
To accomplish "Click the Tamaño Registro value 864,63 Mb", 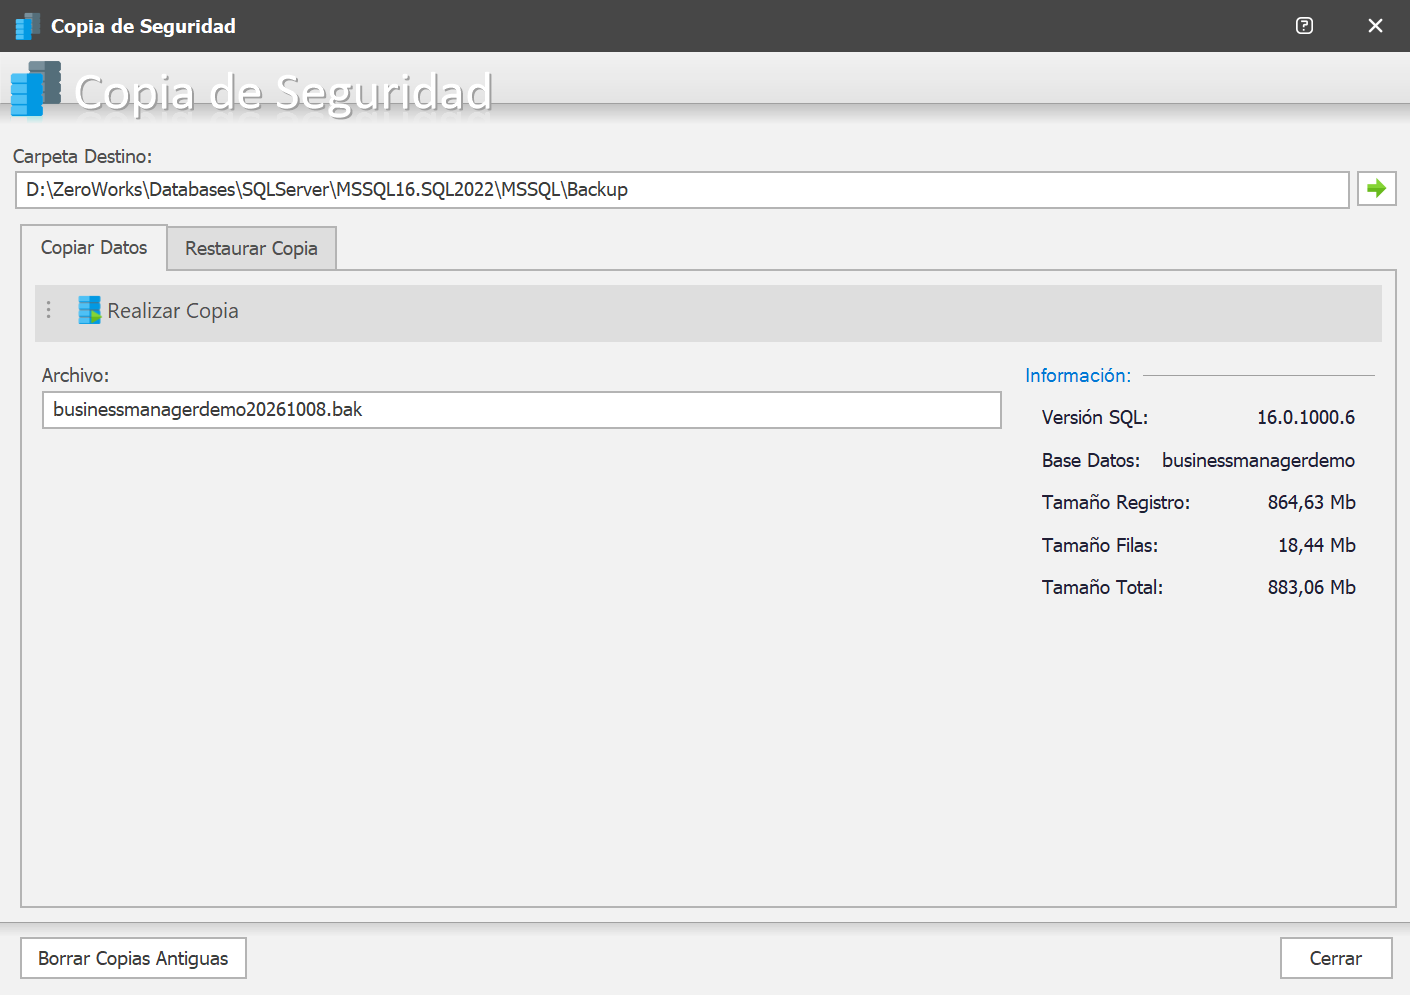I will point(1311,503).
